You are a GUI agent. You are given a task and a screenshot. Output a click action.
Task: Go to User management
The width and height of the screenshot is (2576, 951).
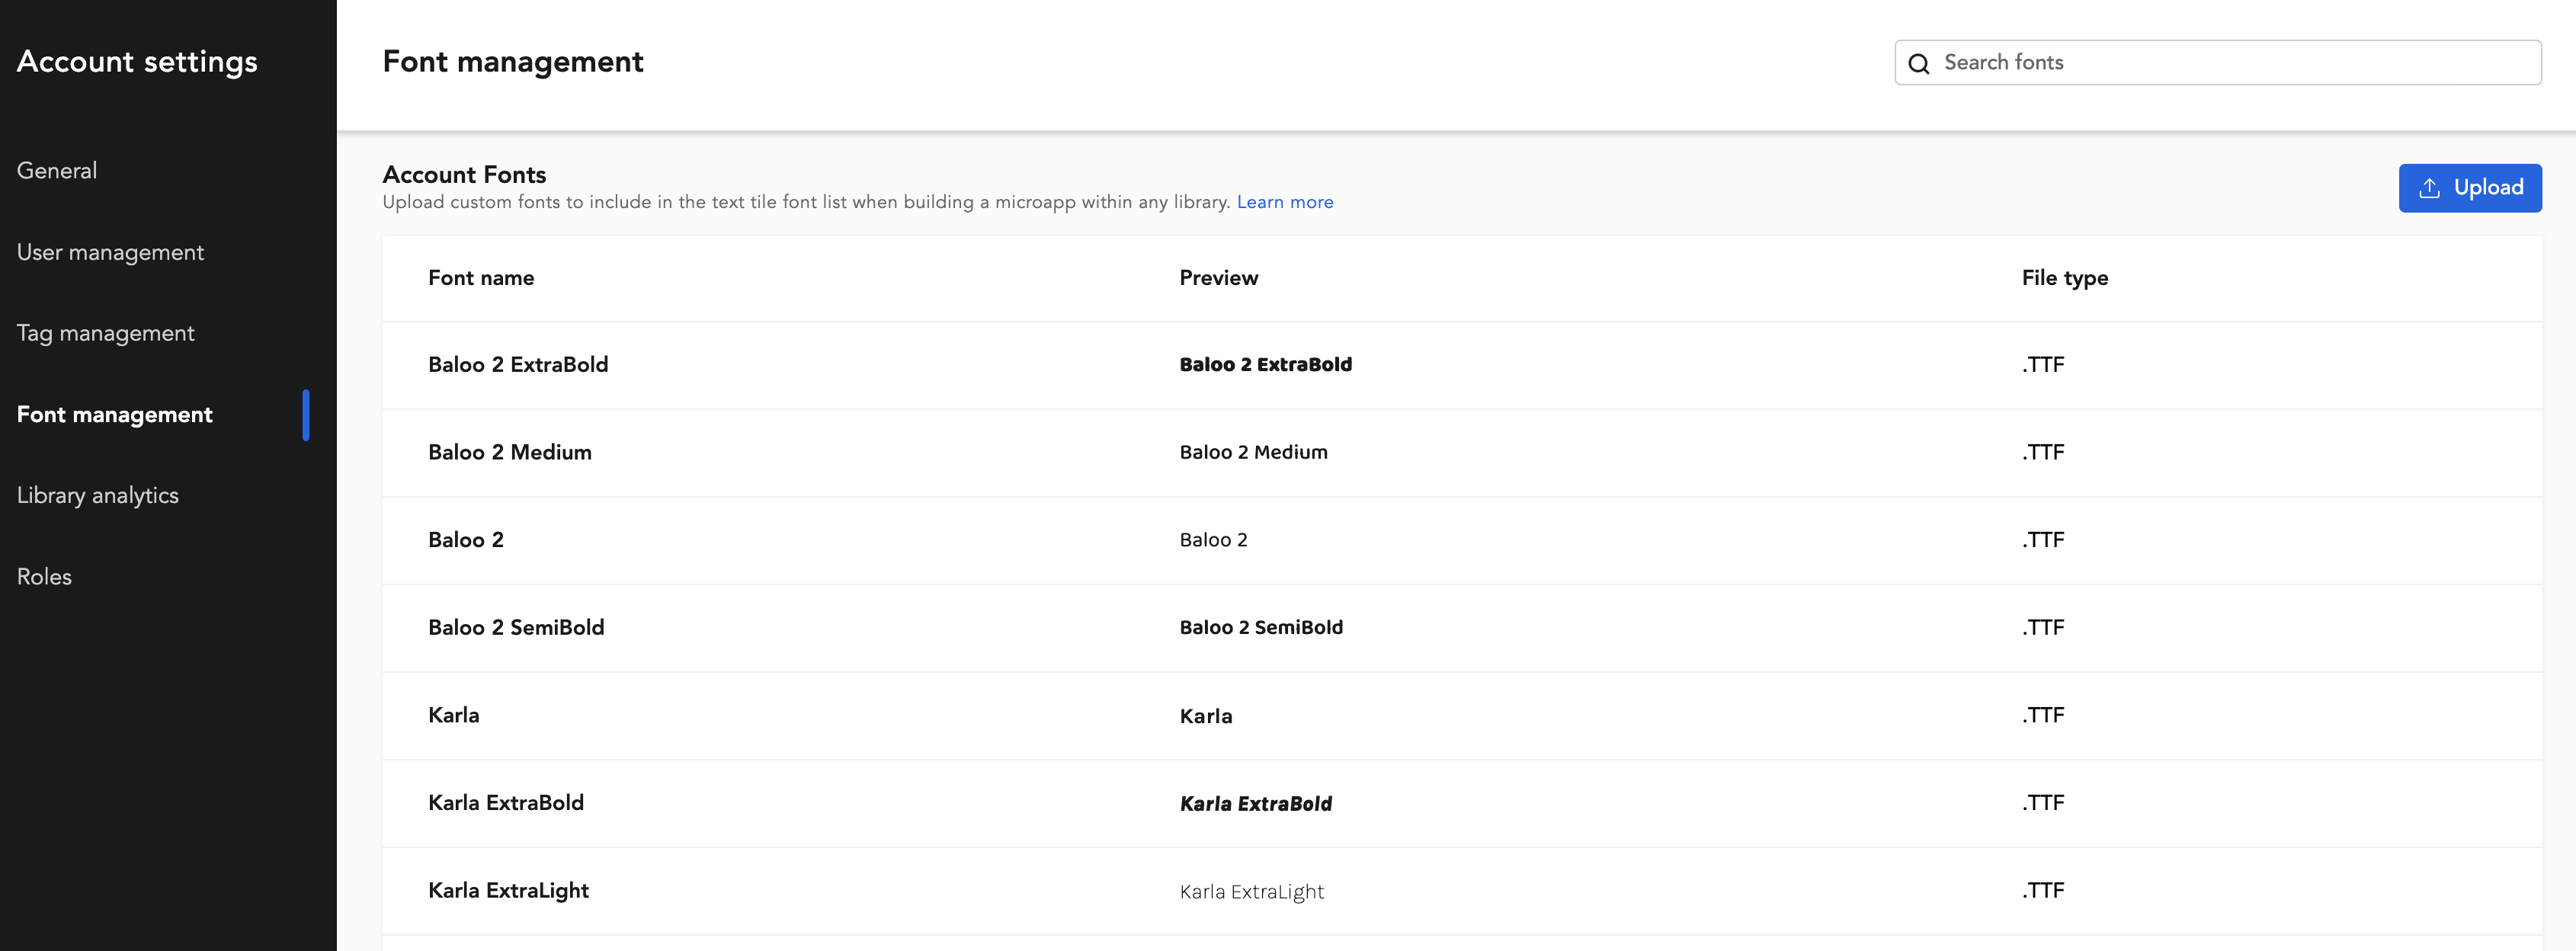pyautogui.click(x=110, y=253)
